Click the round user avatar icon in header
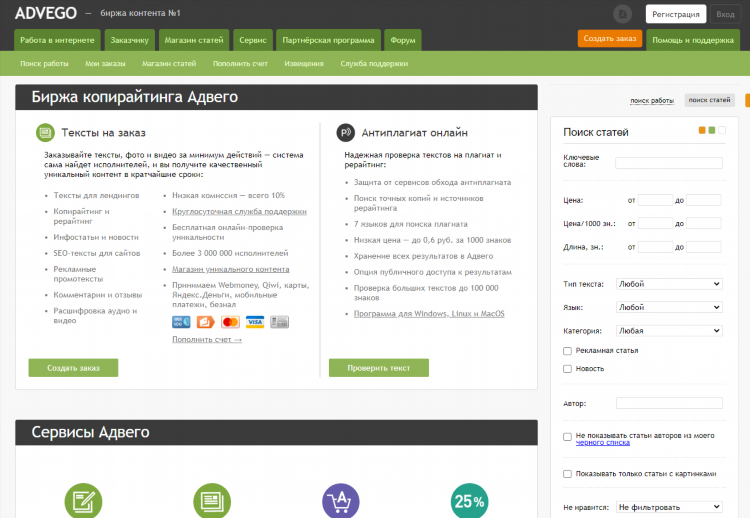This screenshot has height=518, width=750. (622, 14)
